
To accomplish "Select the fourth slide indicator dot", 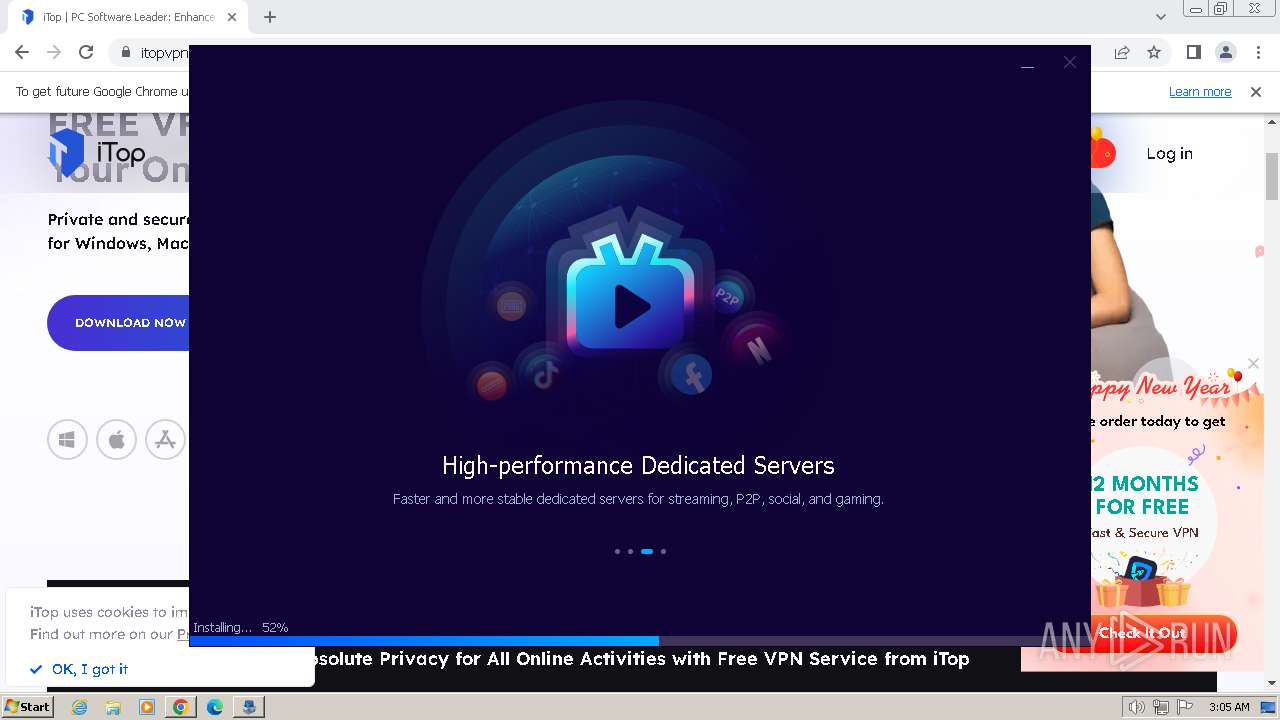I will click(663, 551).
